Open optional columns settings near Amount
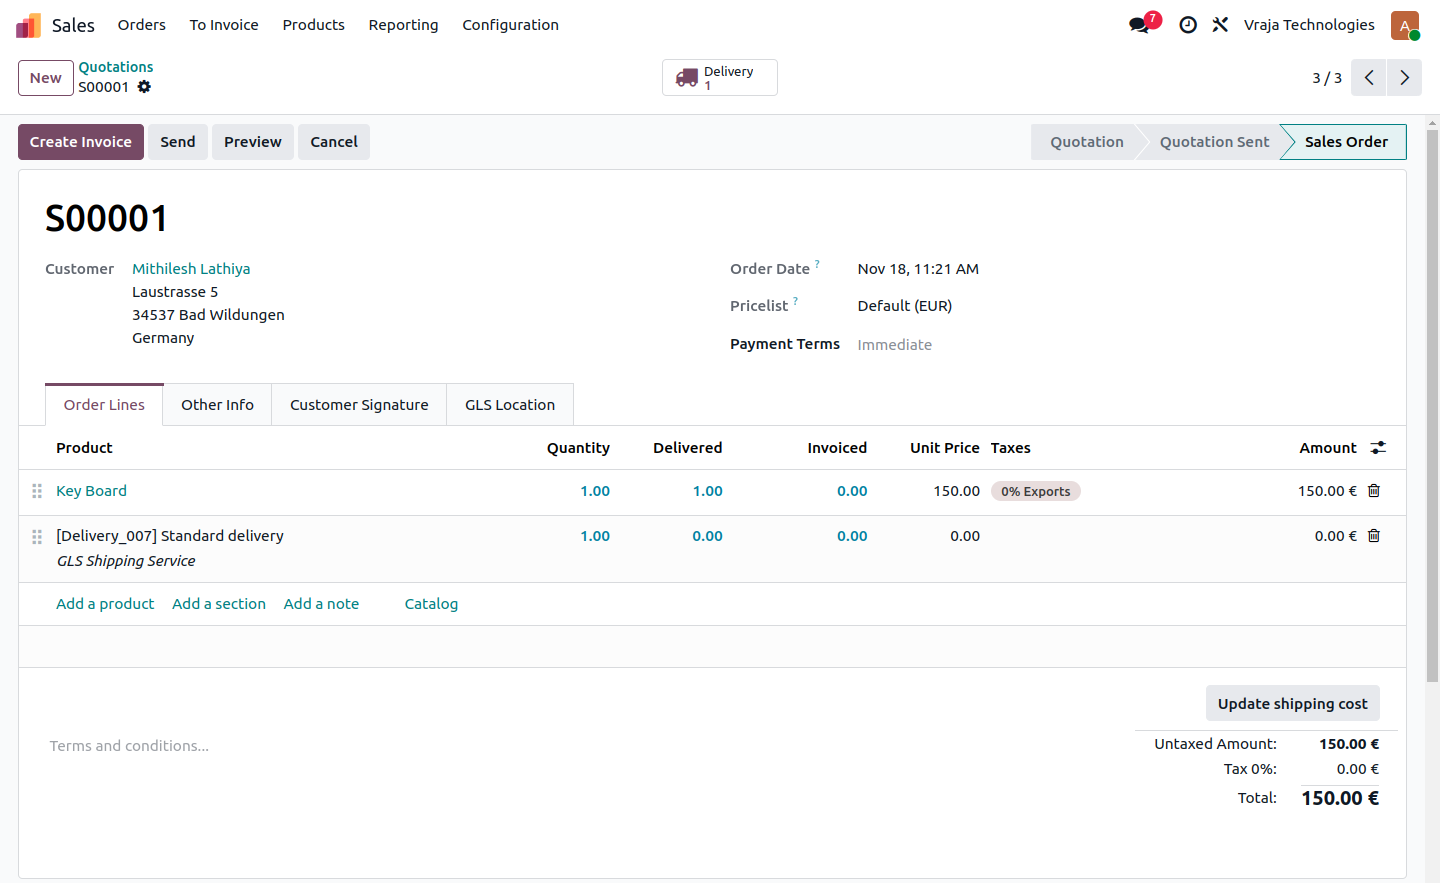The width and height of the screenshot is (1440, 883). click(x=1378, y=448)
